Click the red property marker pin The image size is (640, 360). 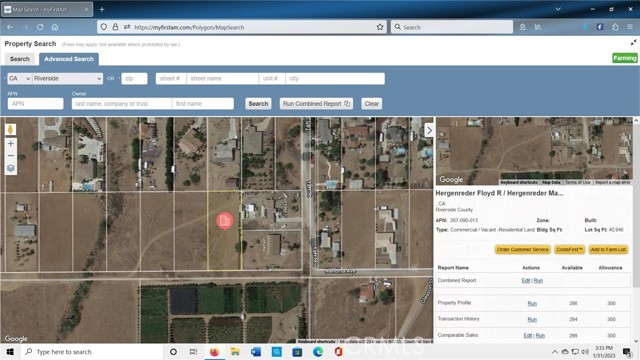coord(224,221)
